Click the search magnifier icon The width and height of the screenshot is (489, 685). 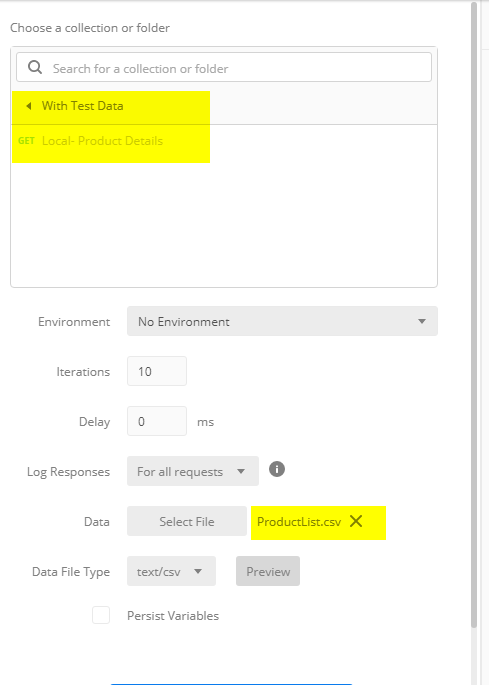[35, 67]
